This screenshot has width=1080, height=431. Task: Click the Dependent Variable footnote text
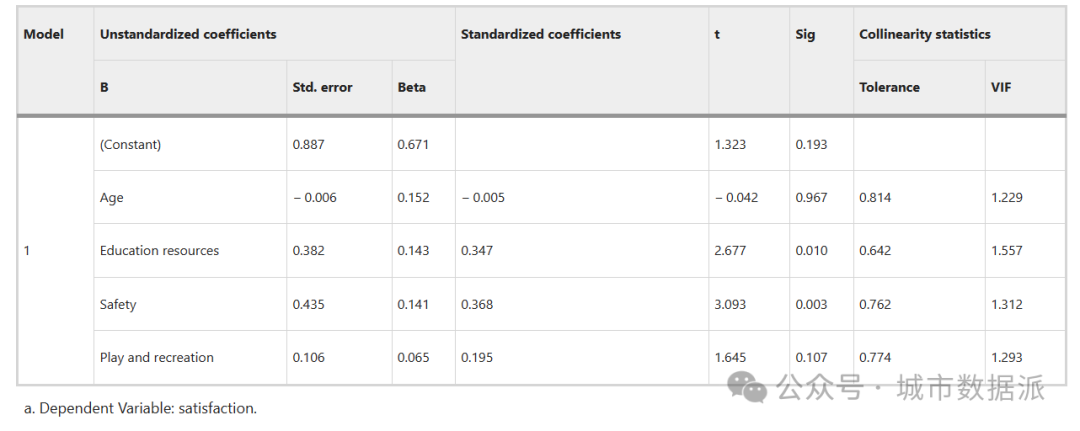point(141,408)
